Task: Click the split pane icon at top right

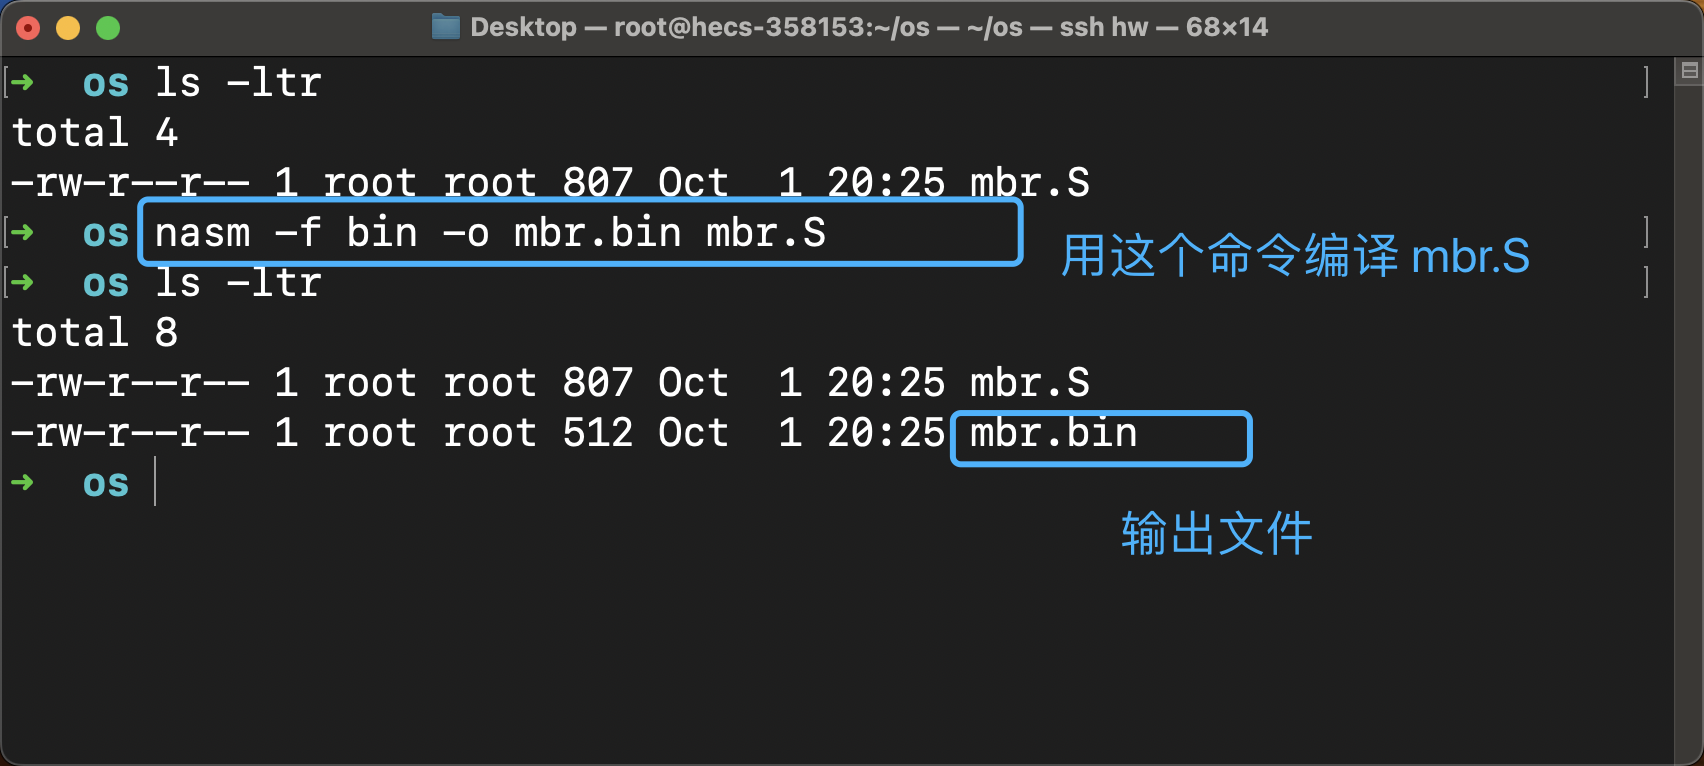Action: pyautogui.click(x=1690, y=70)
